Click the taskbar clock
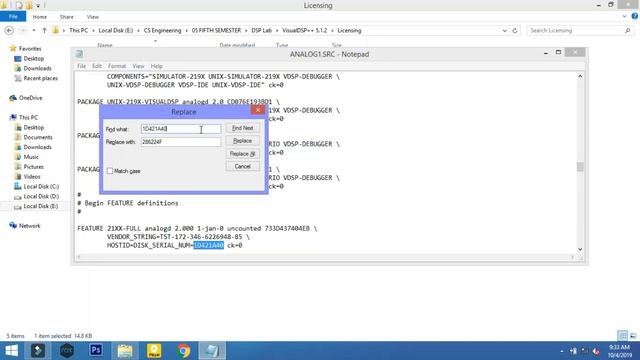Screen dimensions: 640x360 coord(619,351)
